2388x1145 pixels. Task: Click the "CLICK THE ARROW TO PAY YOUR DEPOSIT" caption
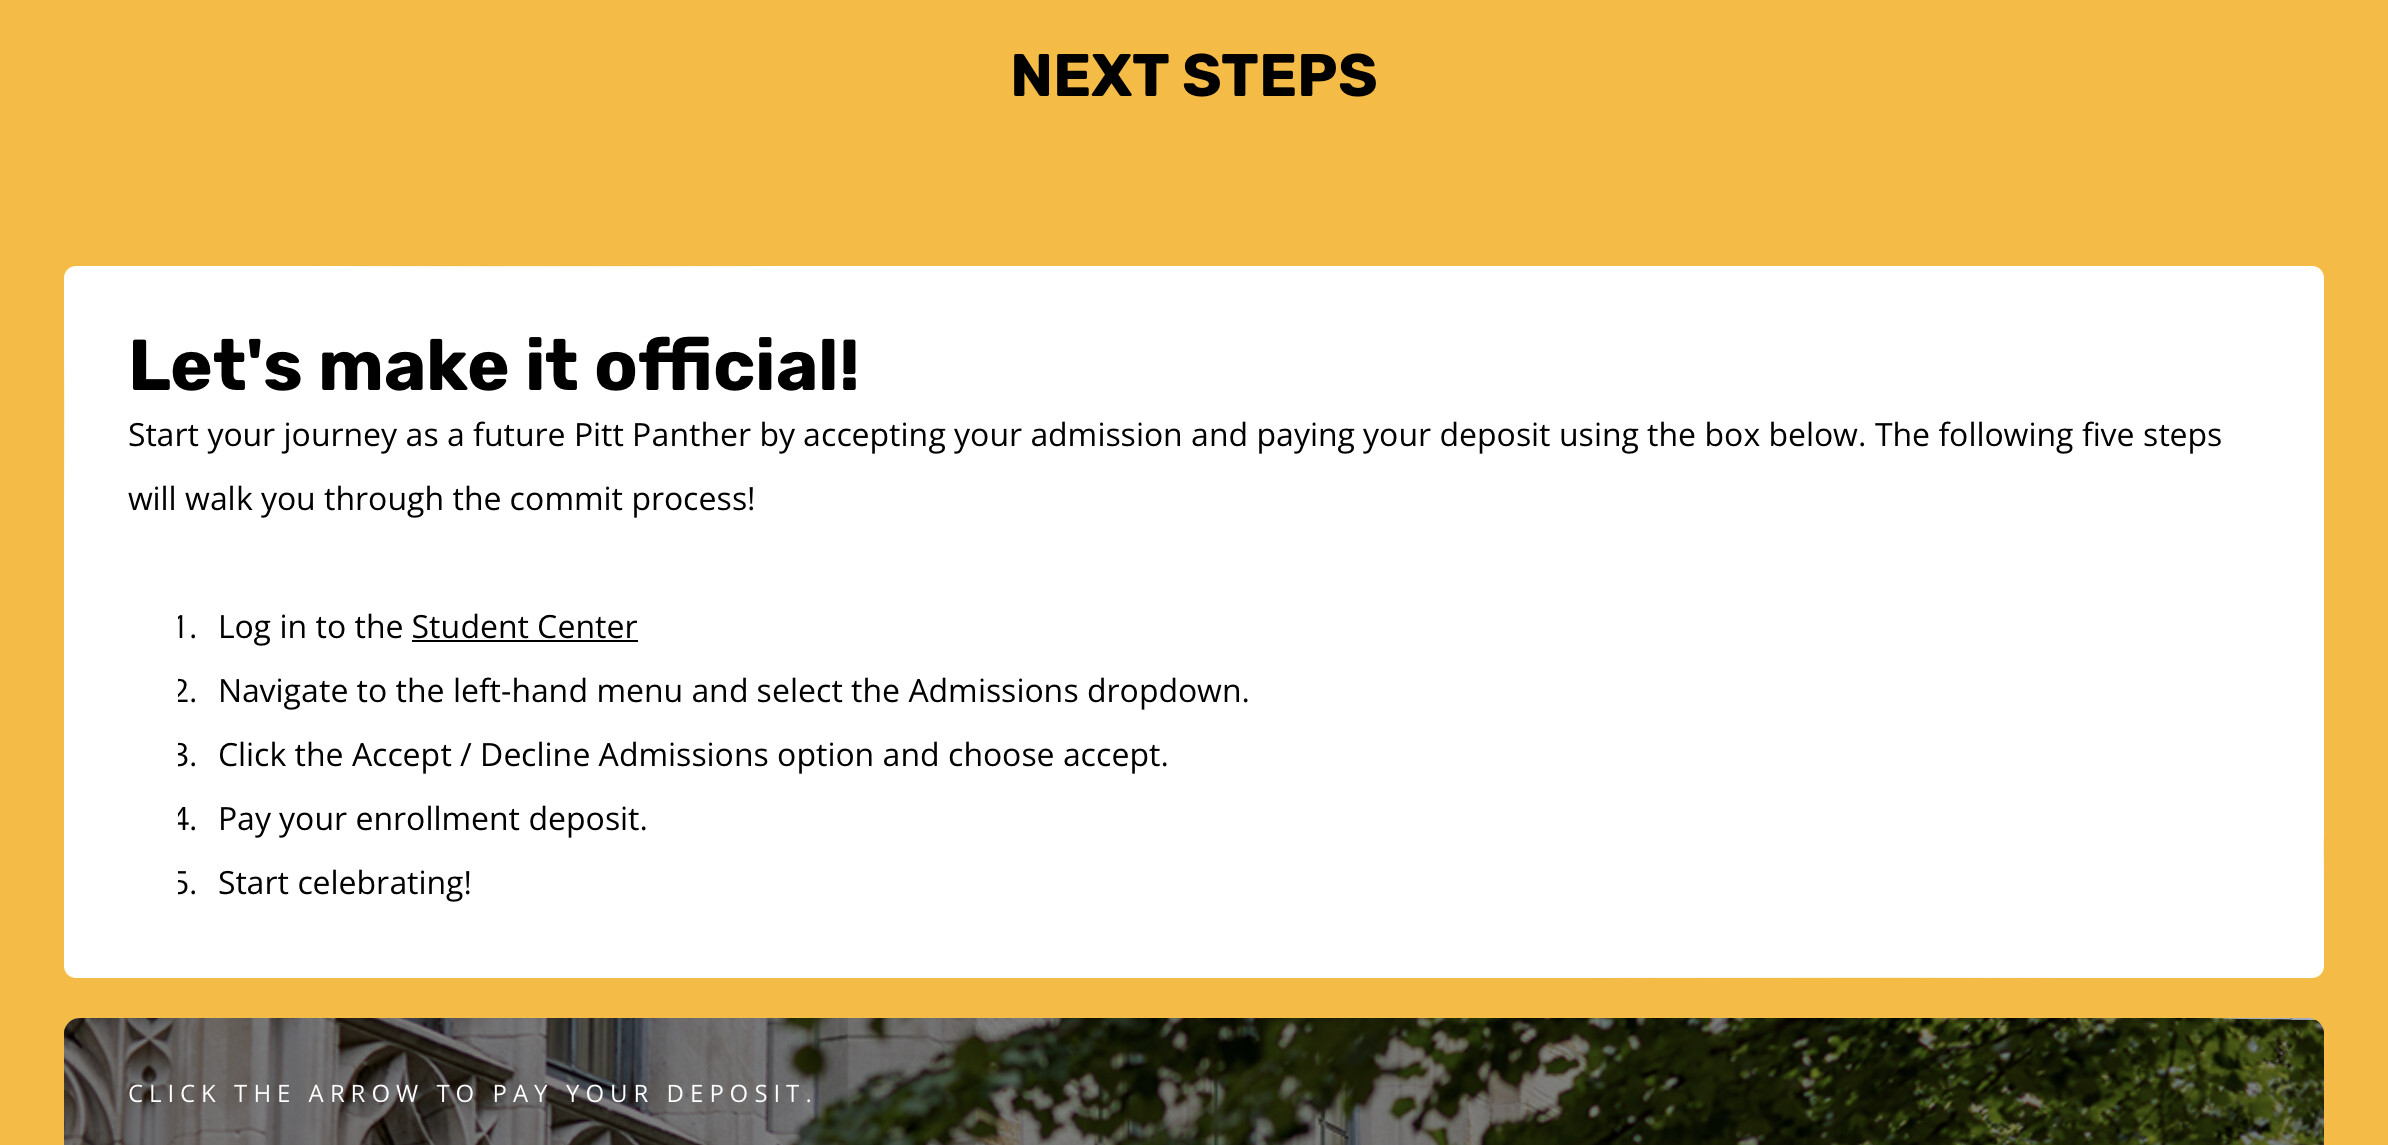coord(471,1094)
